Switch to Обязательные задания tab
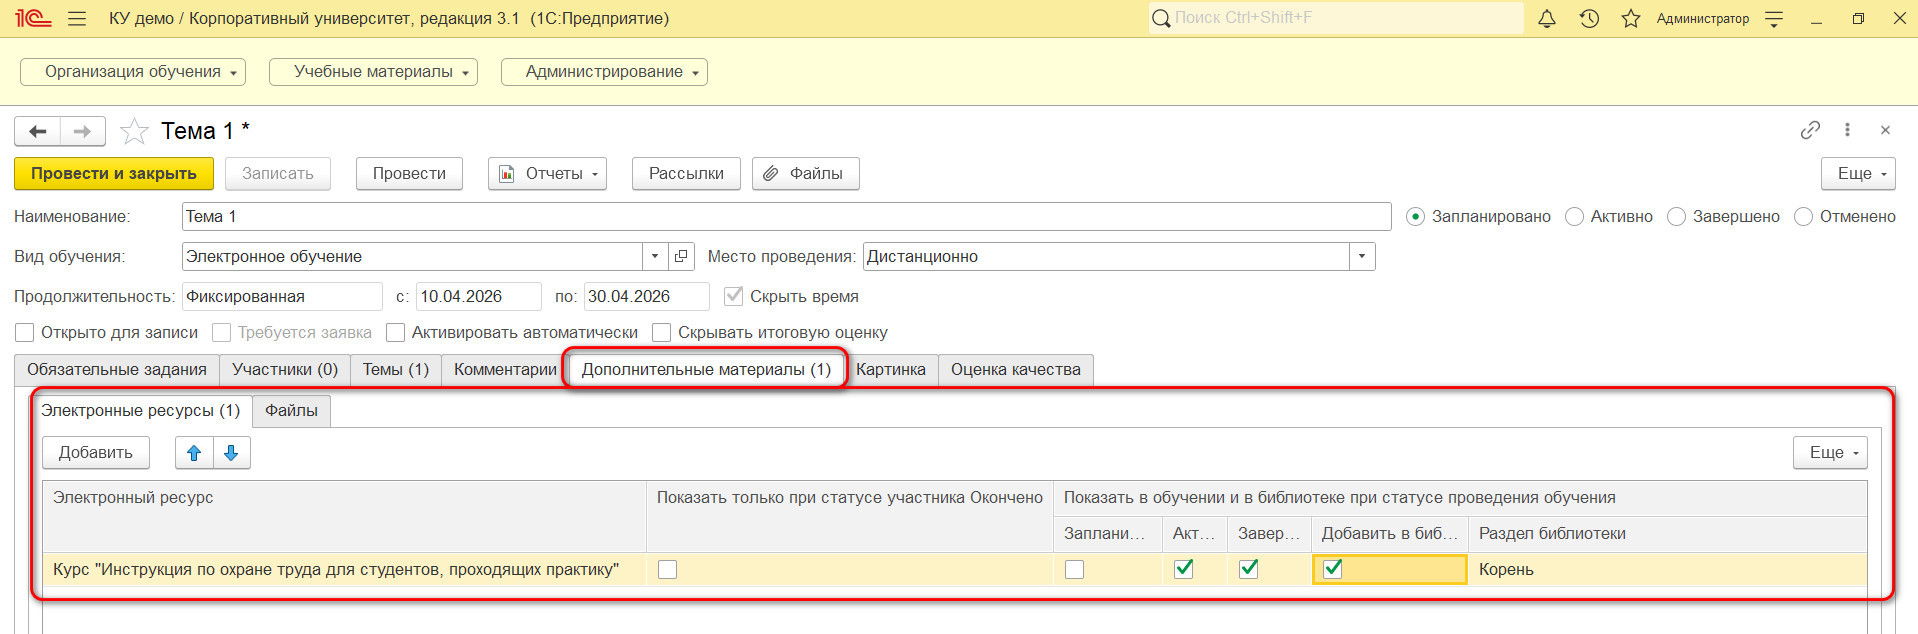The width and height of the screenshot is (1918, 634). pos(117,370)
